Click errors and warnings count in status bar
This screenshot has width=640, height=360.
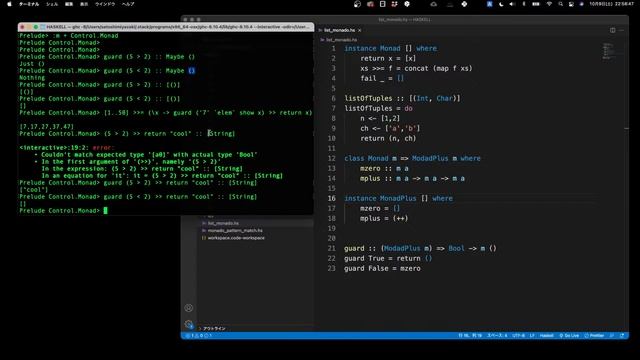[x=199, y=336]
